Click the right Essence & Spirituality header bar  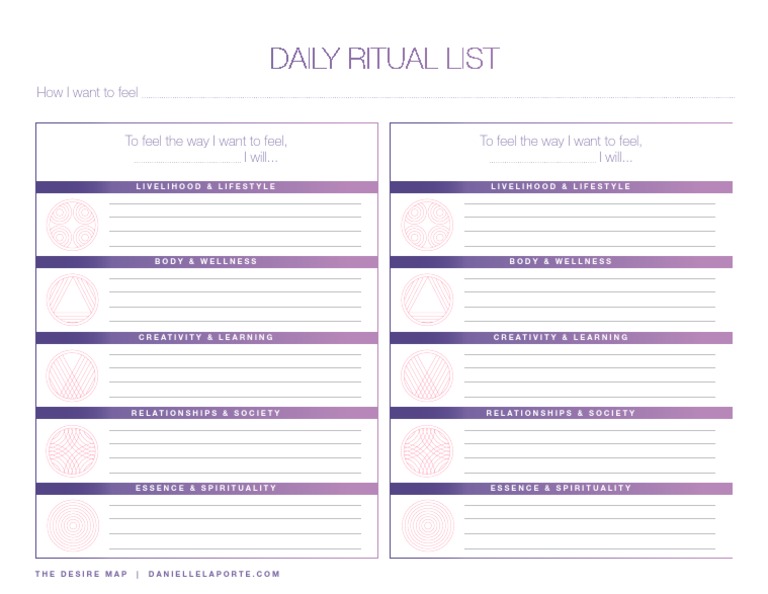point(561,488)
